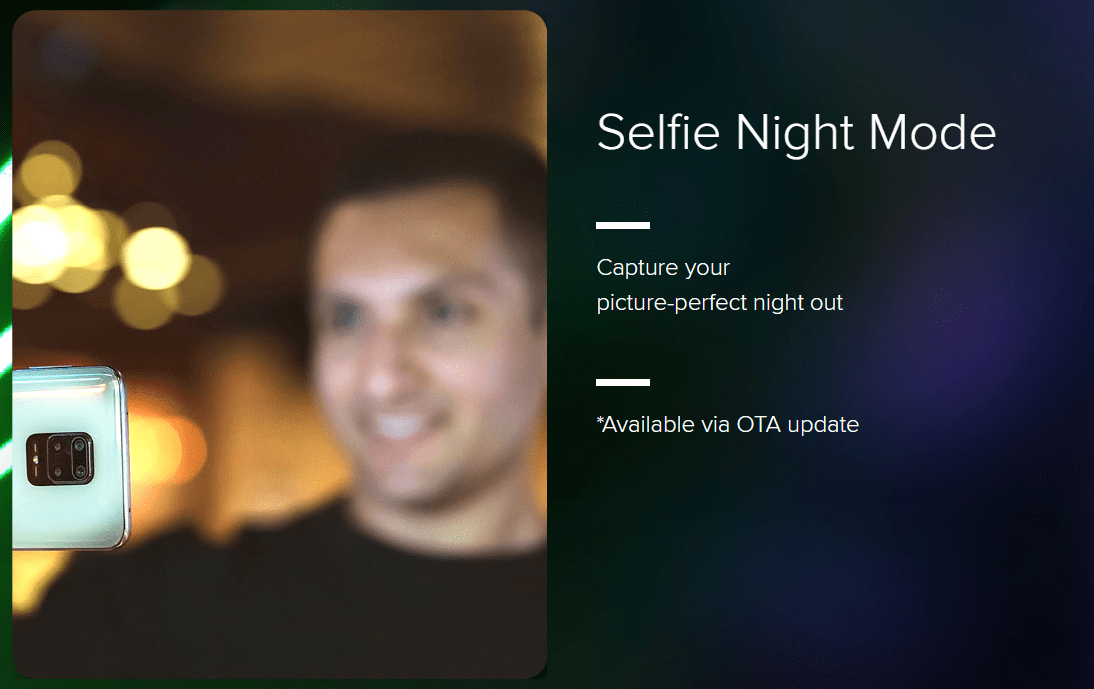Click the word "Mode" in the title

click(932, 132)
